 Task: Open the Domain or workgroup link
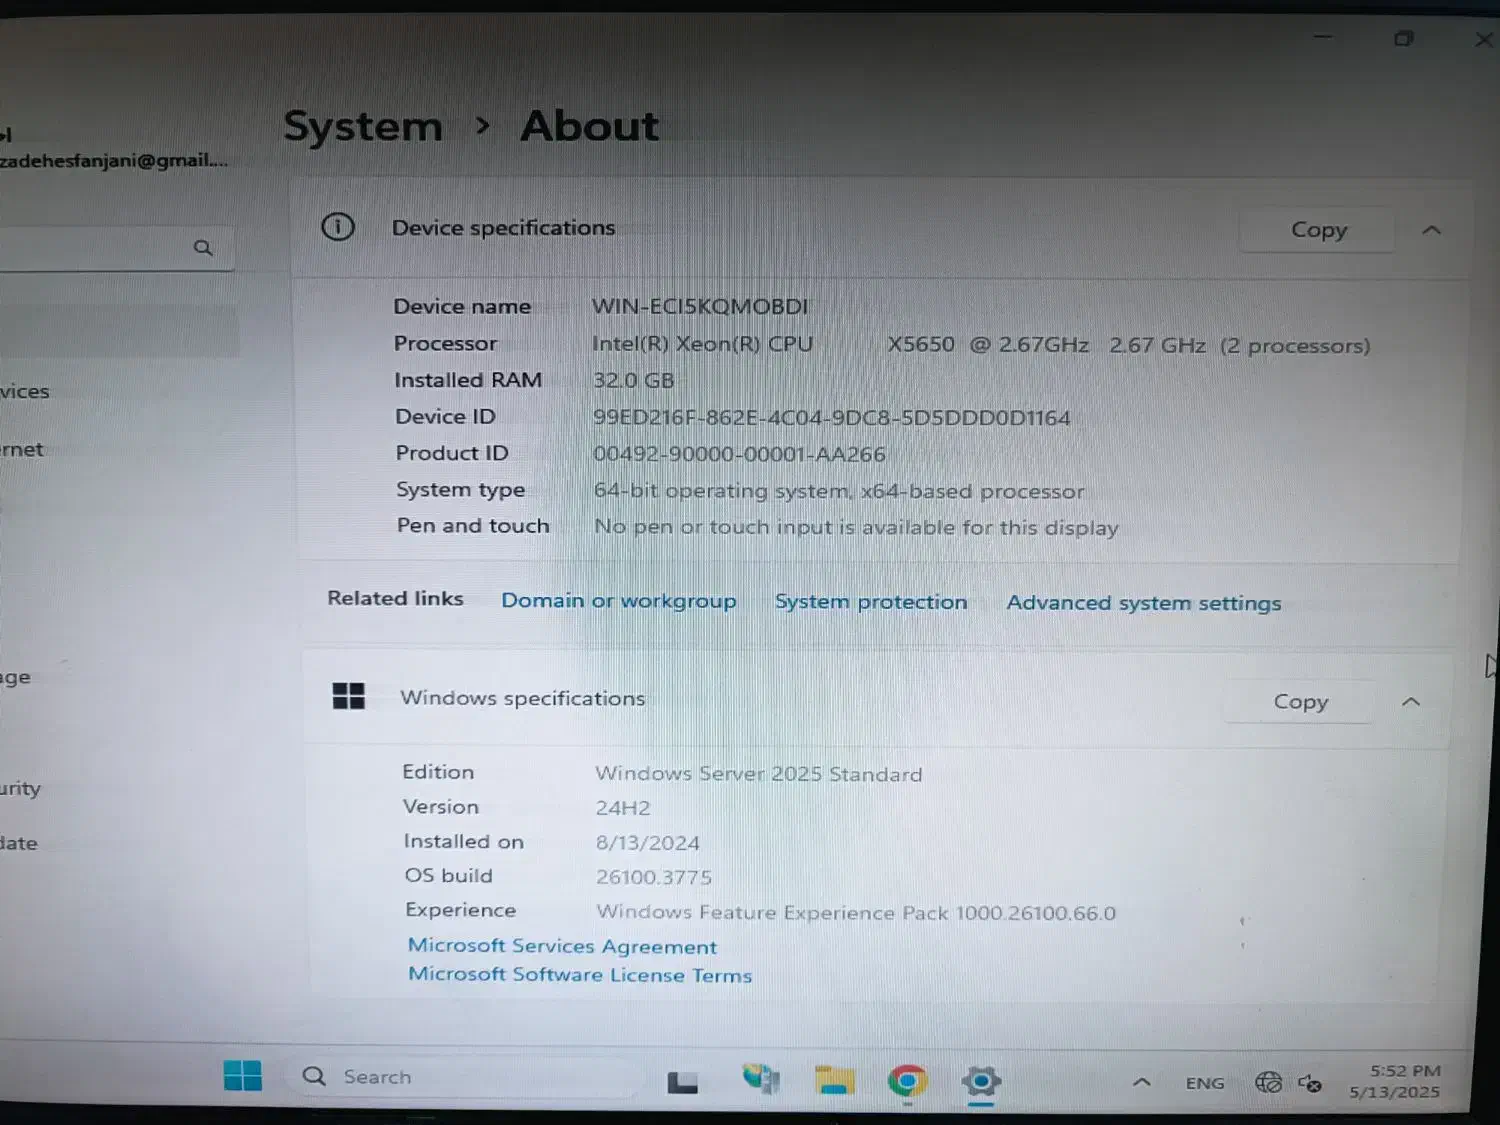coord(619,600)
